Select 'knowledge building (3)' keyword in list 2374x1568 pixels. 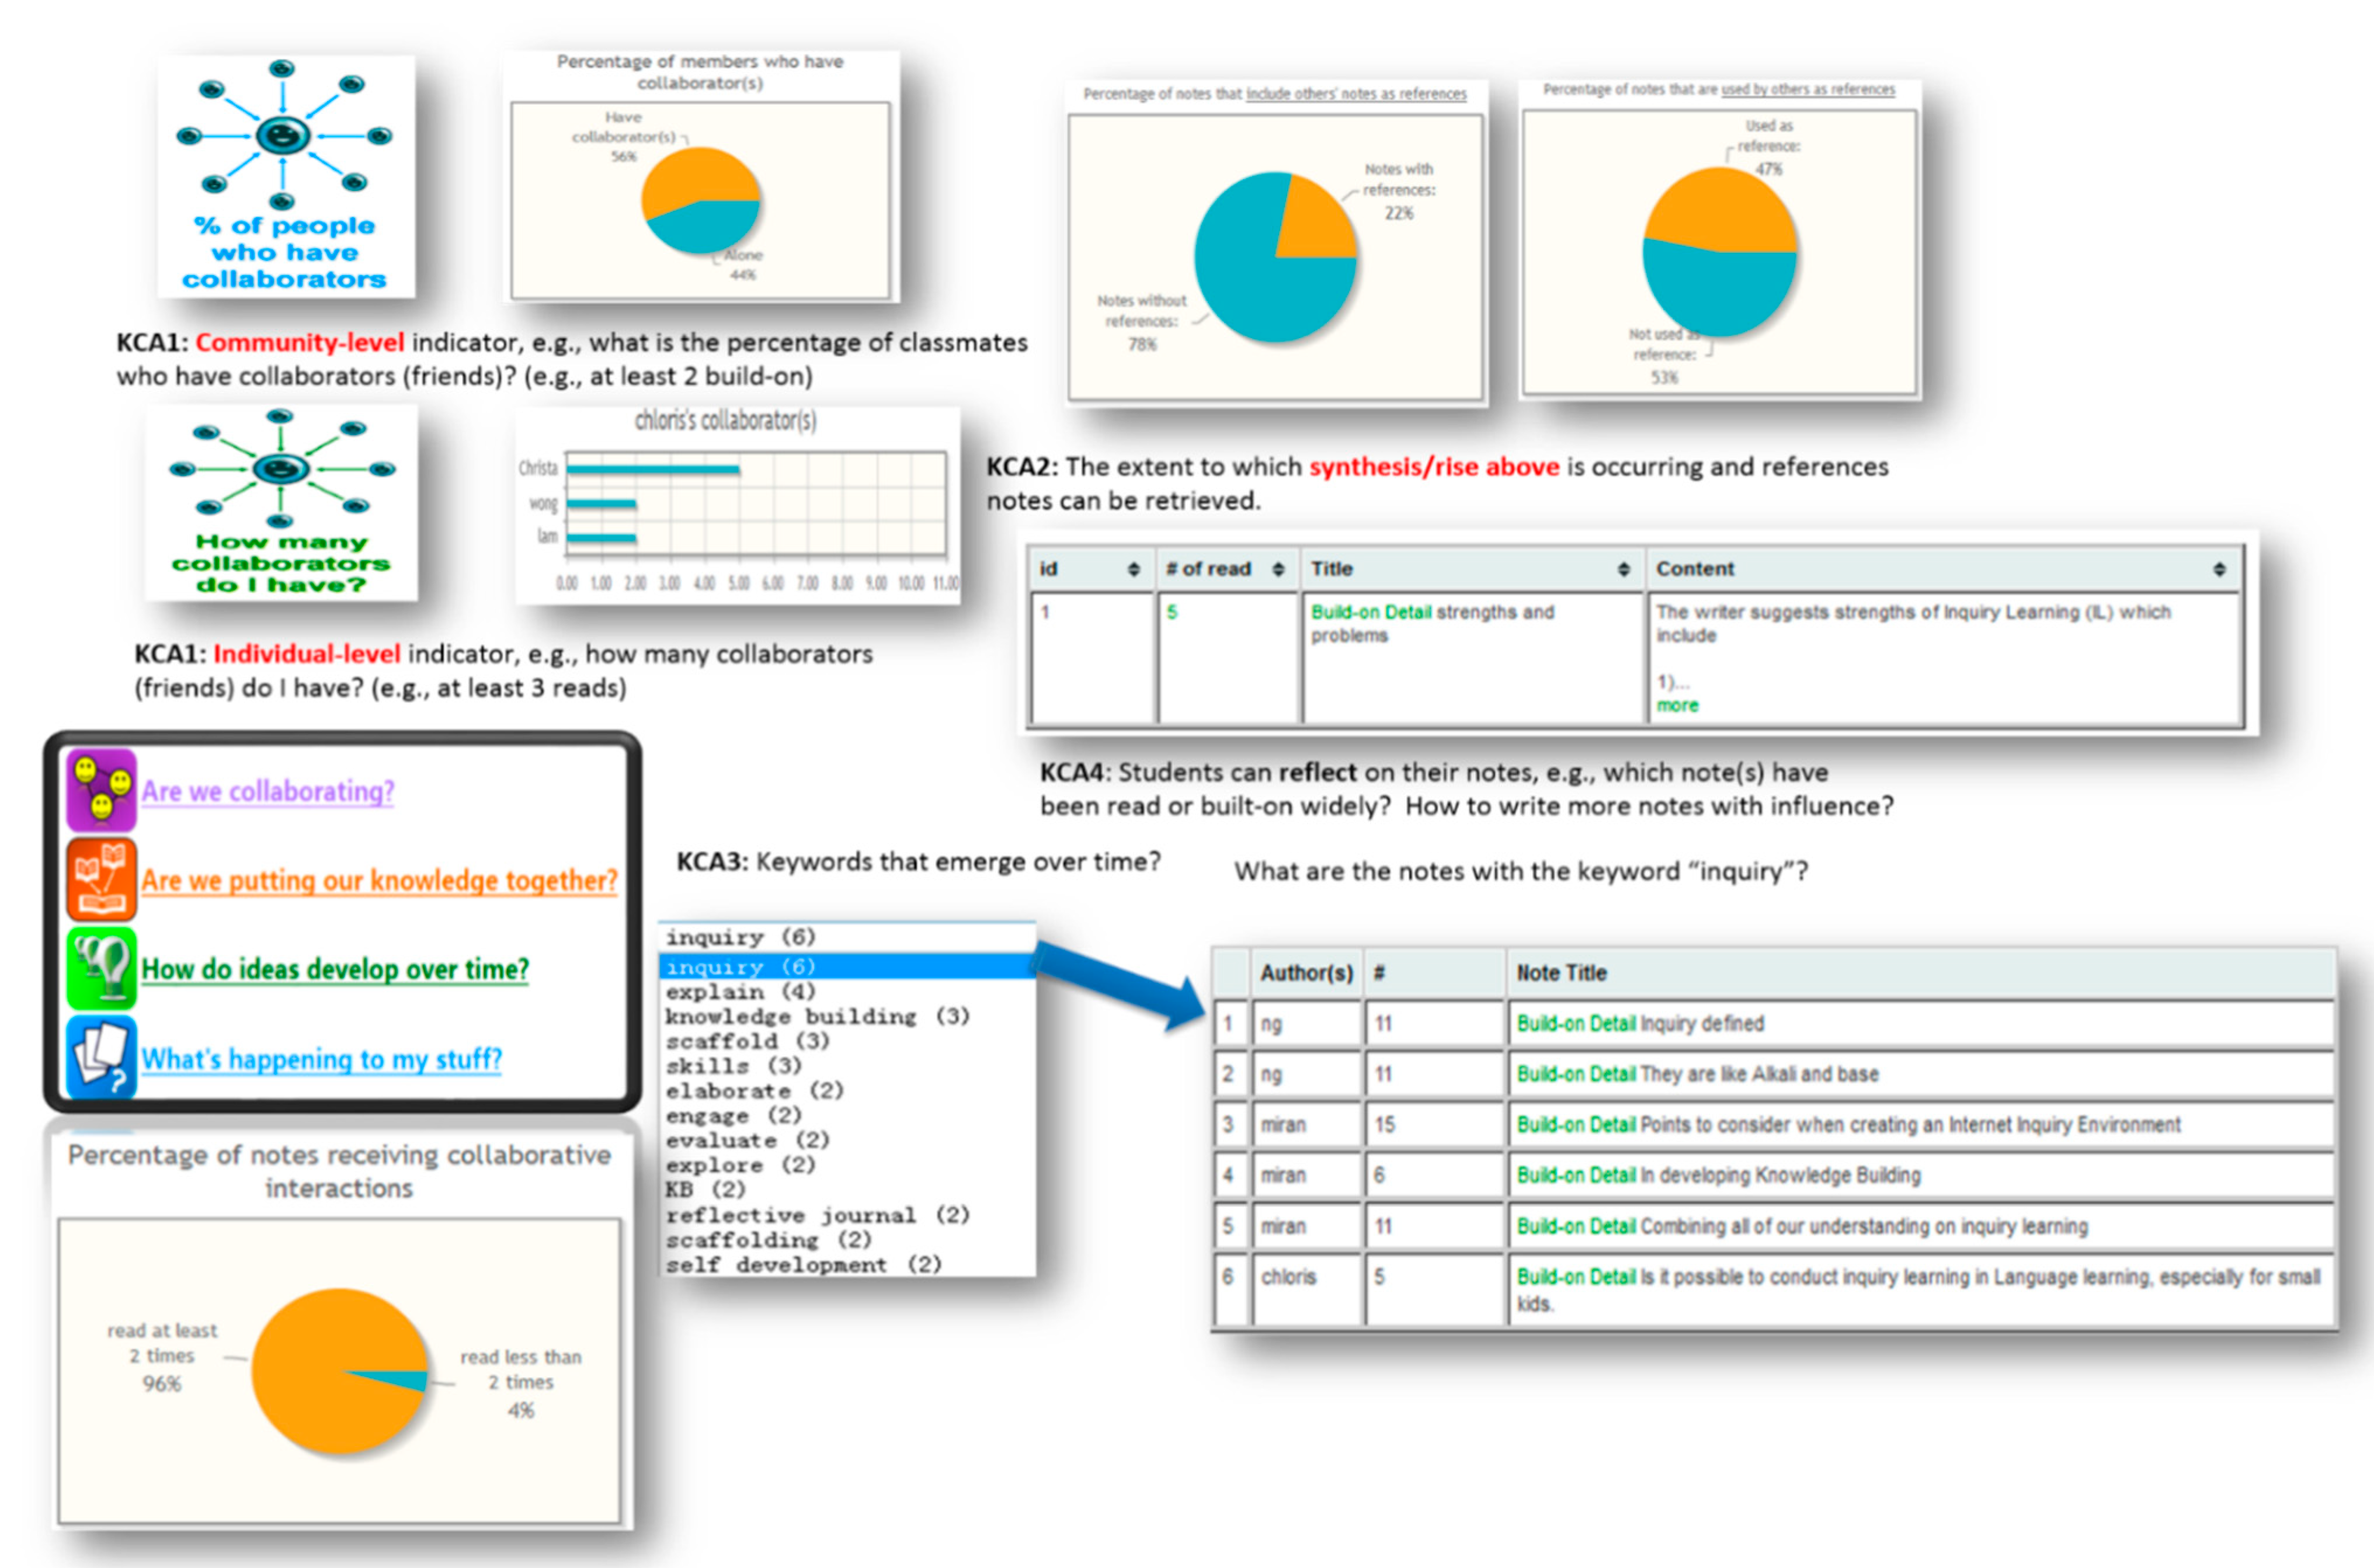817,1016
